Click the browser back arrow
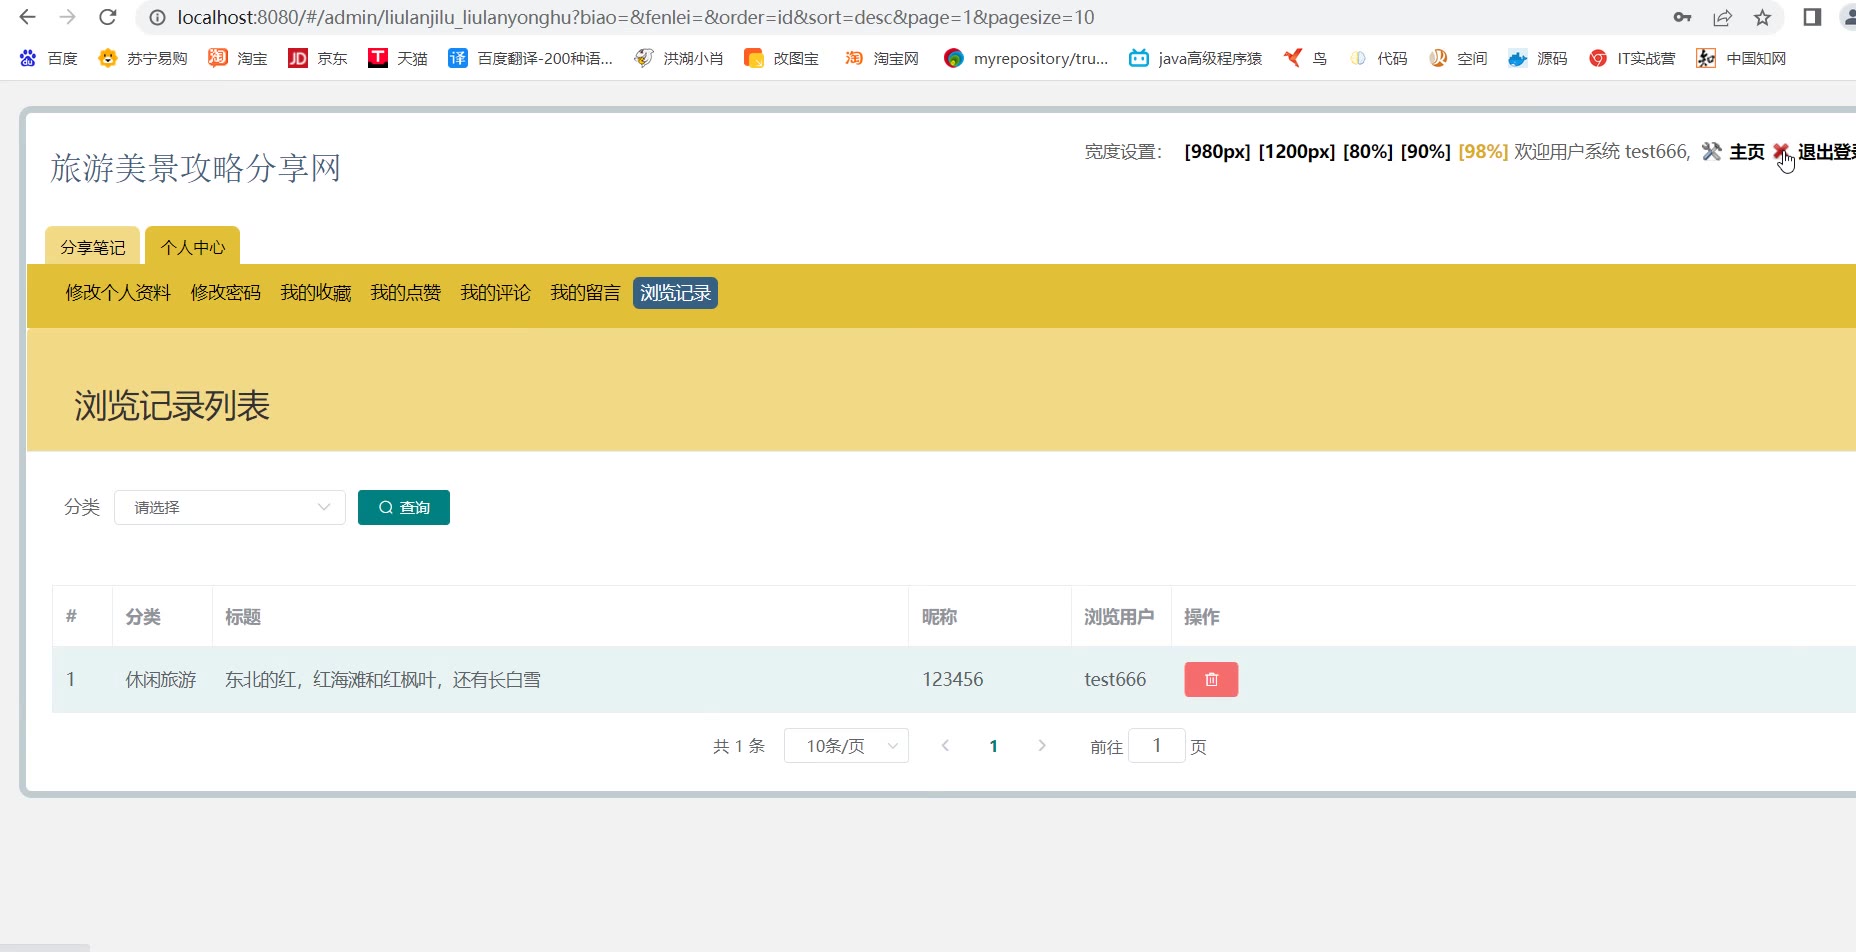The height and width of the screenshot is (952, 1856). pos(28,17)
